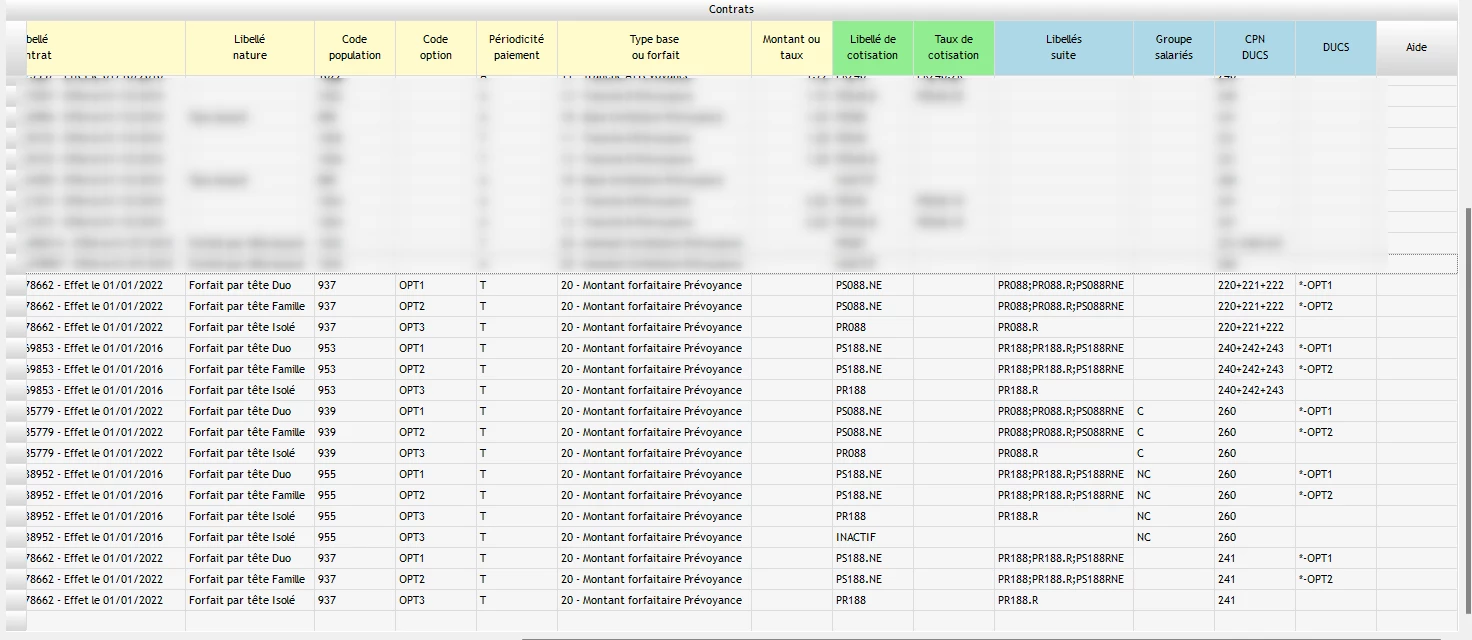Select '260' in the 939 OPT2 row
This screenshot has width=1472, height=640.
1227,432
